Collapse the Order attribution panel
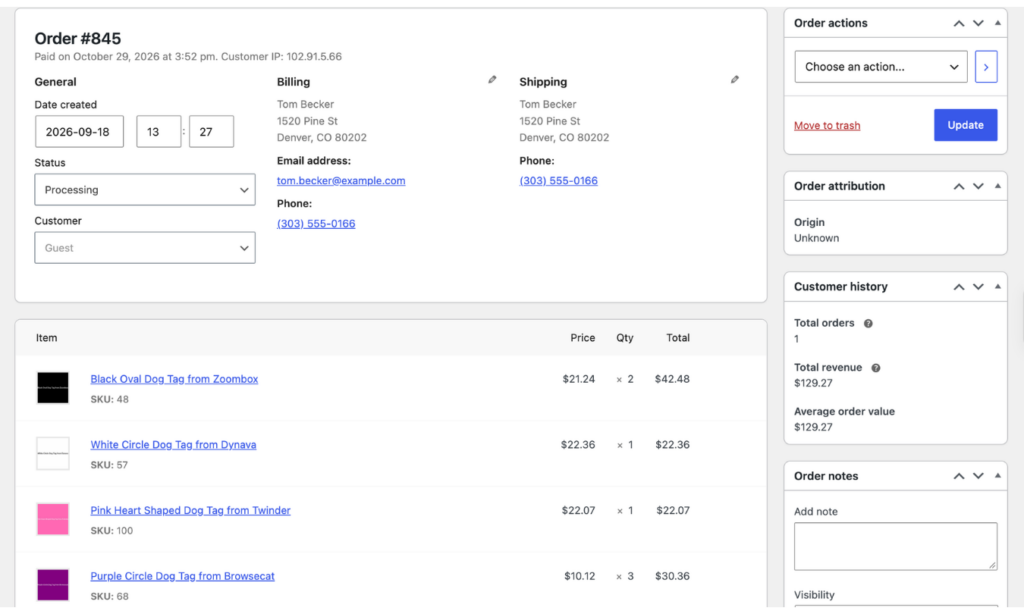This screenshot has height=614, width=1024. tap(998, 186)
